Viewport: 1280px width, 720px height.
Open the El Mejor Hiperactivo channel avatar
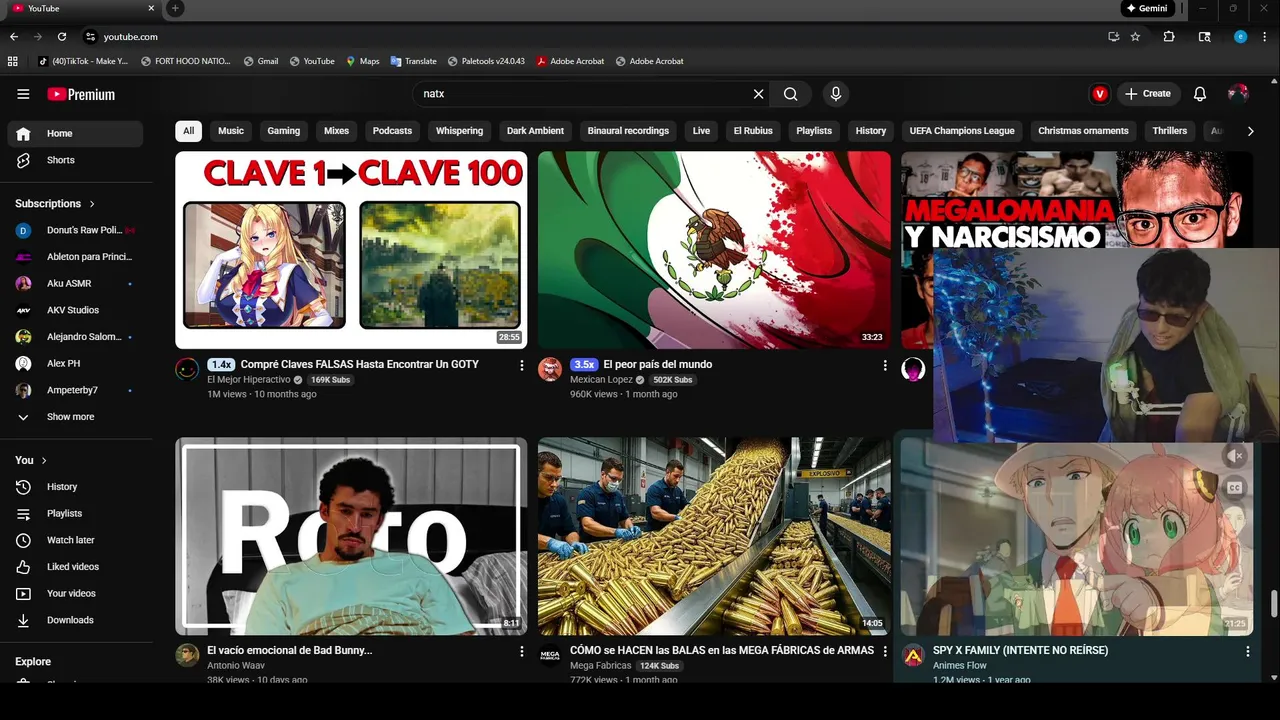pos(187,369)
